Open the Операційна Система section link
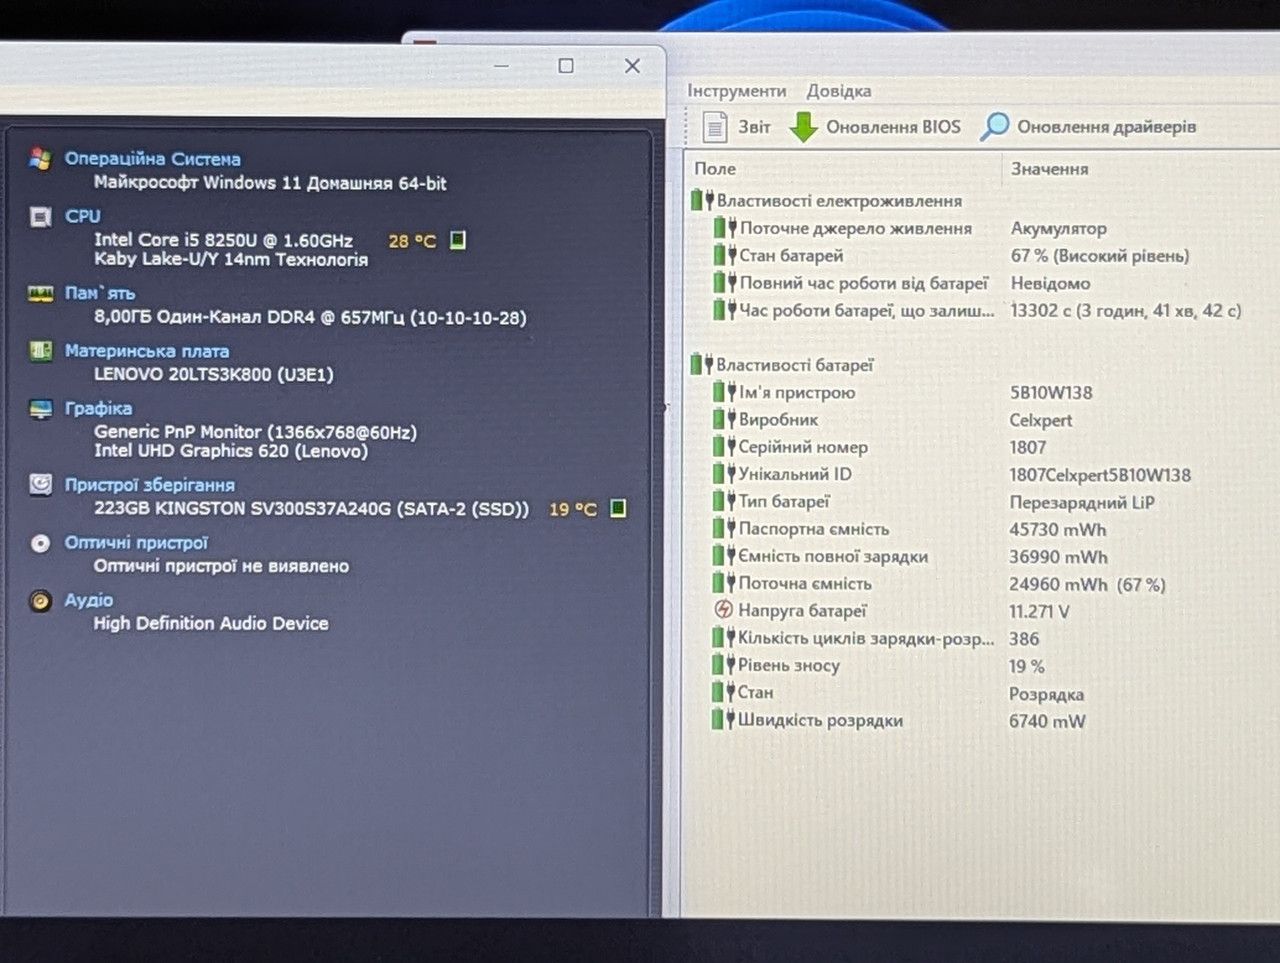This screenshot has width=1280, height=963. [153, 159]
